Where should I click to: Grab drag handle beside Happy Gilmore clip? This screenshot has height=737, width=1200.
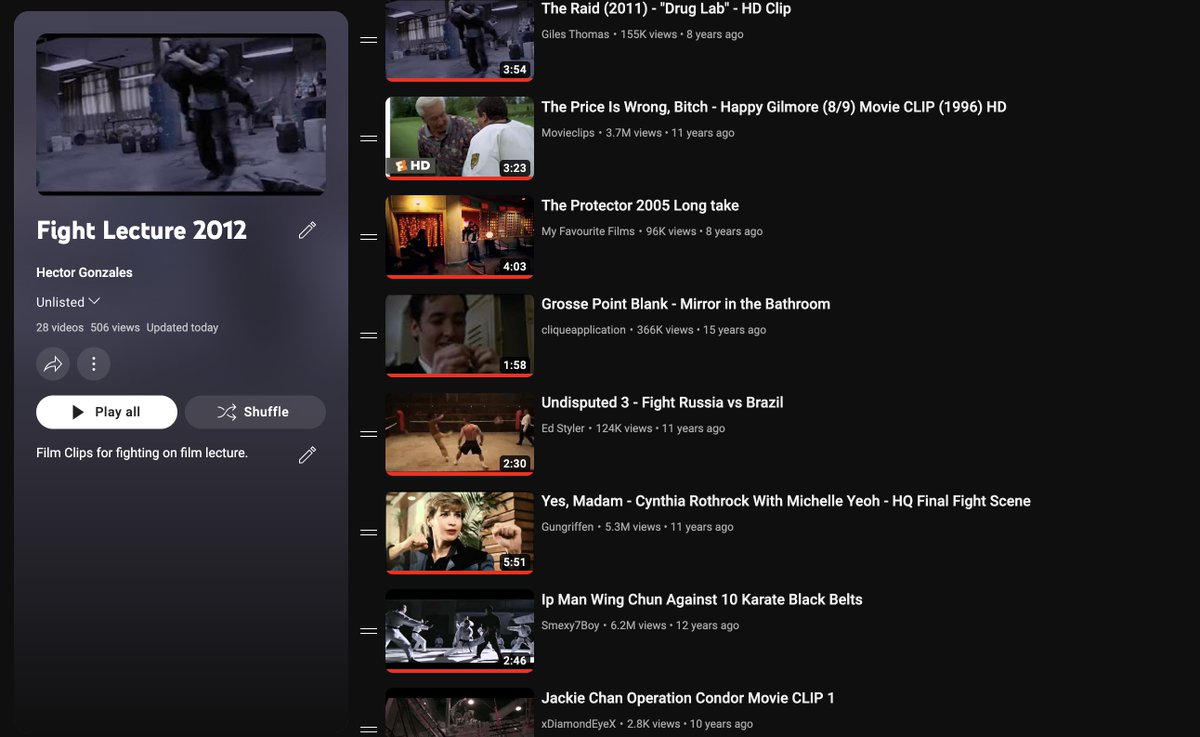coord(368,138)
